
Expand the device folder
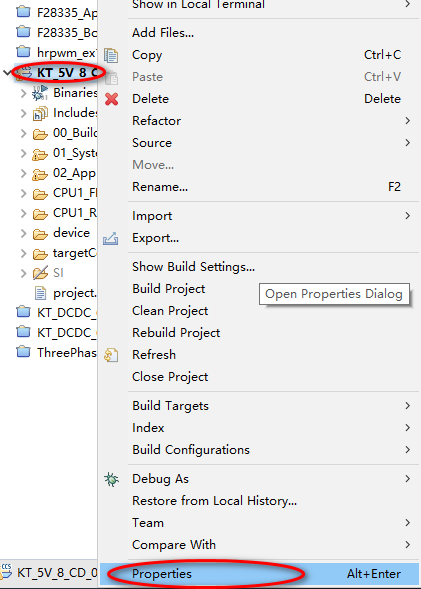pyautogui.click(x=24, y=233)
